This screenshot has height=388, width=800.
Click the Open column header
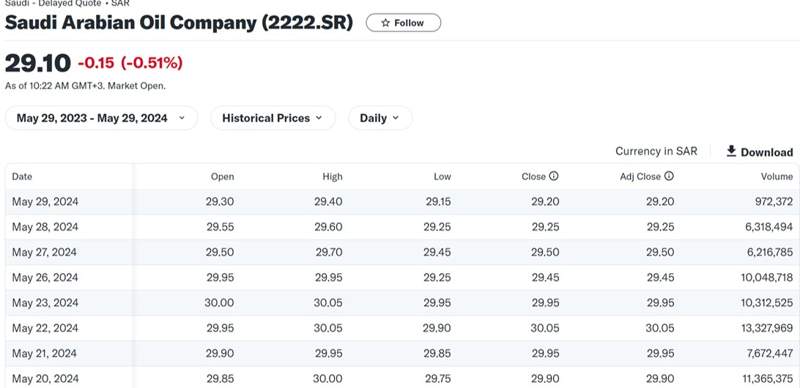tap(222, 177)
